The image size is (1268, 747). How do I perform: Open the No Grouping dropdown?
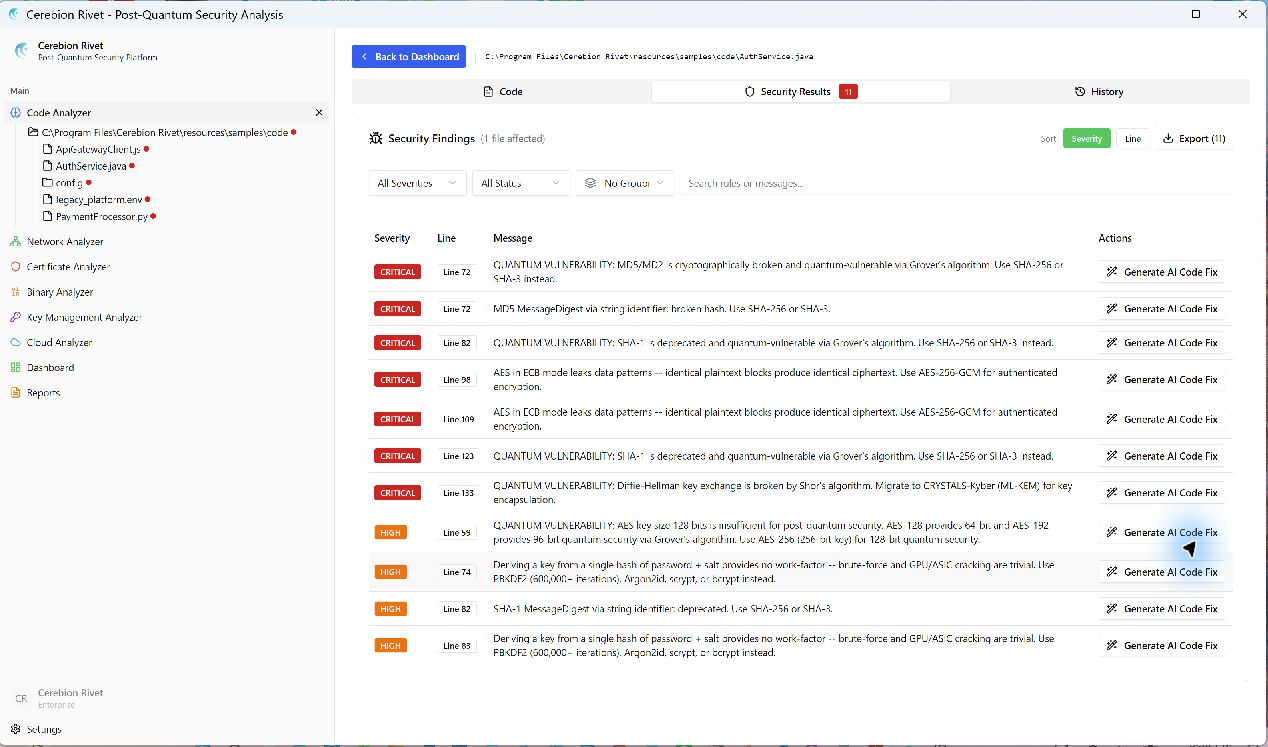(x=626, y=184)
